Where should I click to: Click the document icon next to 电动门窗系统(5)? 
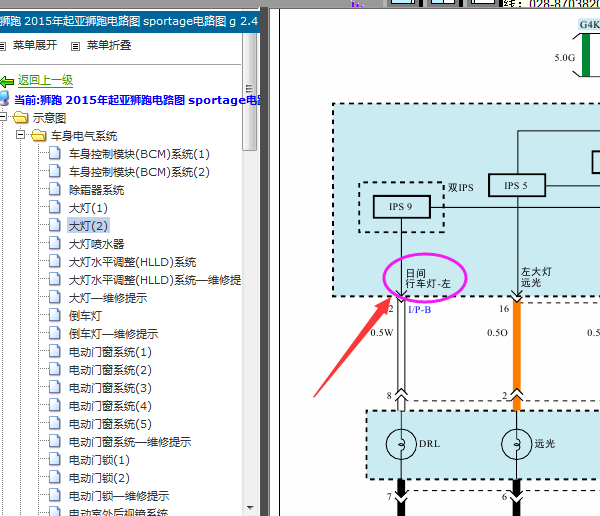pos(55,423)
